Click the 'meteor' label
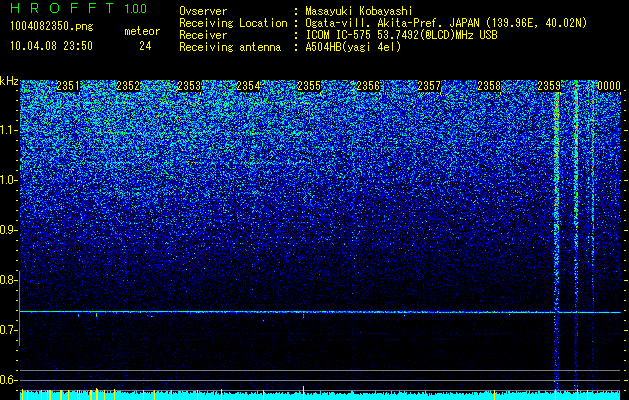Image resolution: width=629 pixels, height=400 pixels. pyautogui.click(x=142, y=31)
